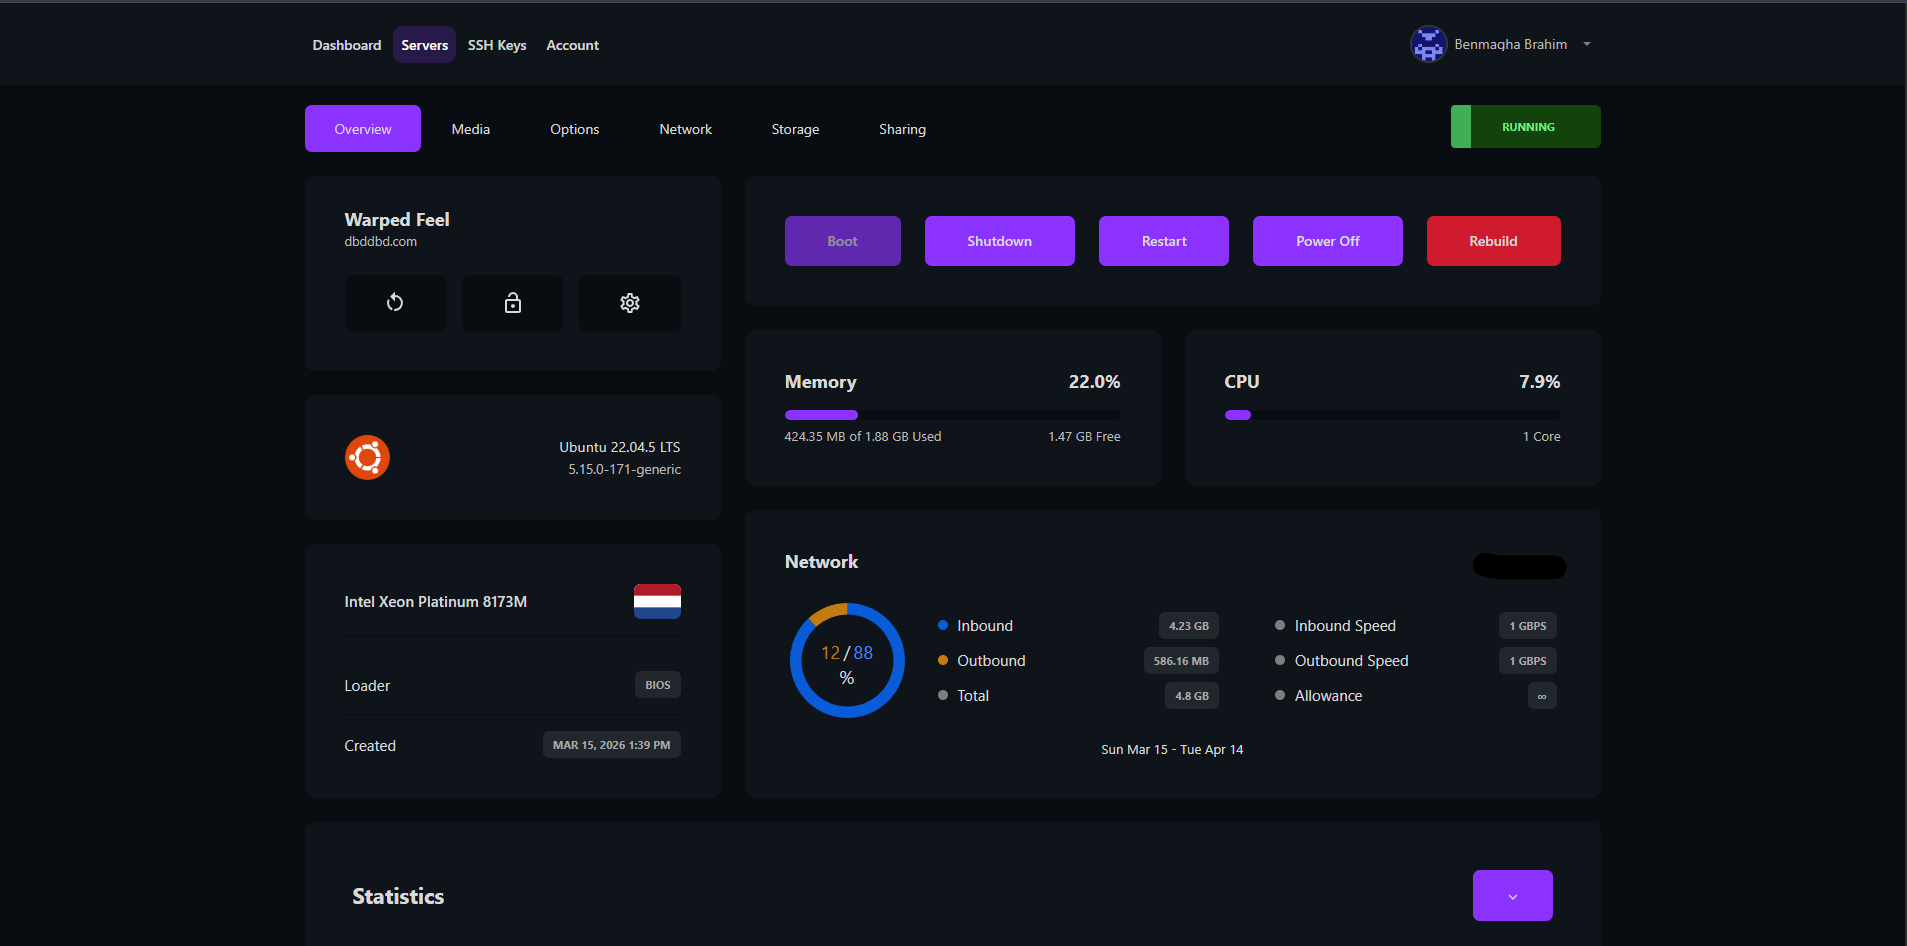The image size is (1907, 946).
Task: Click the red Rebuild button
Action: (x=1493, y=240)
